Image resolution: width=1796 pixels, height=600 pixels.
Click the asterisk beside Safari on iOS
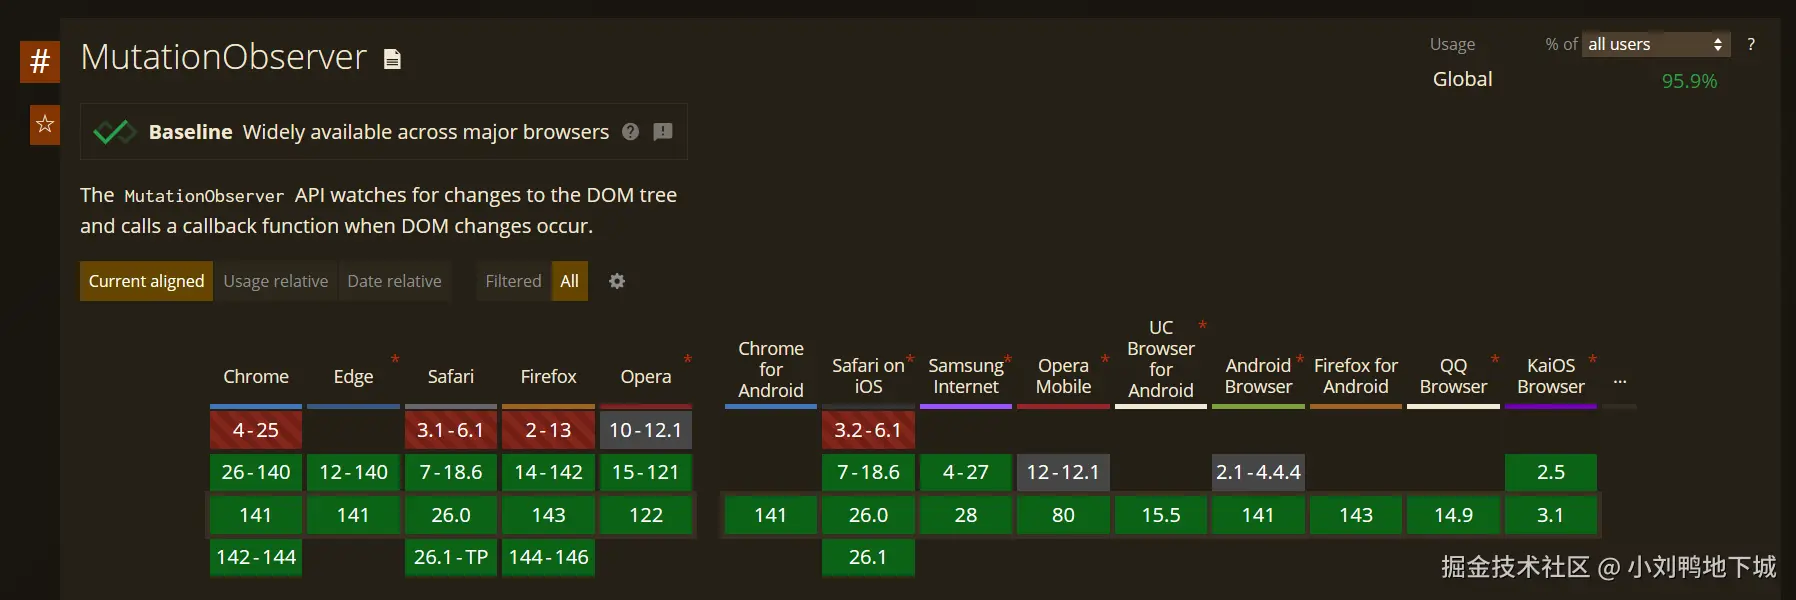910,359
